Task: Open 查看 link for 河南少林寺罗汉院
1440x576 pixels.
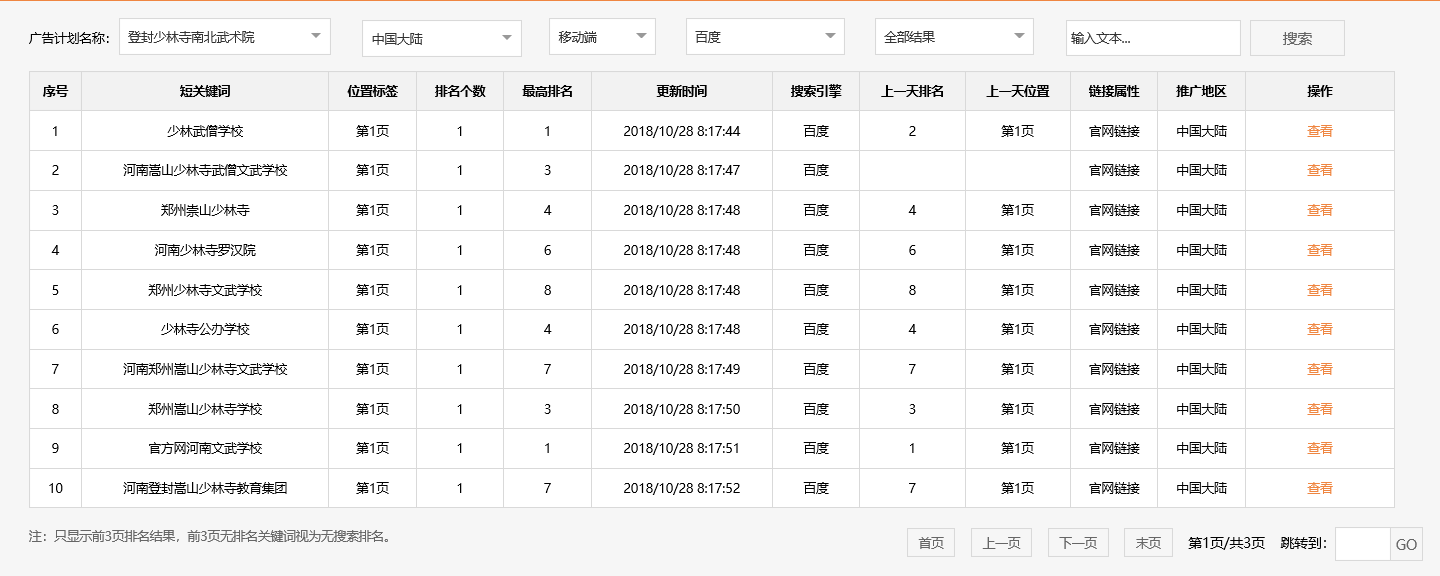Action: [1319, 250]
